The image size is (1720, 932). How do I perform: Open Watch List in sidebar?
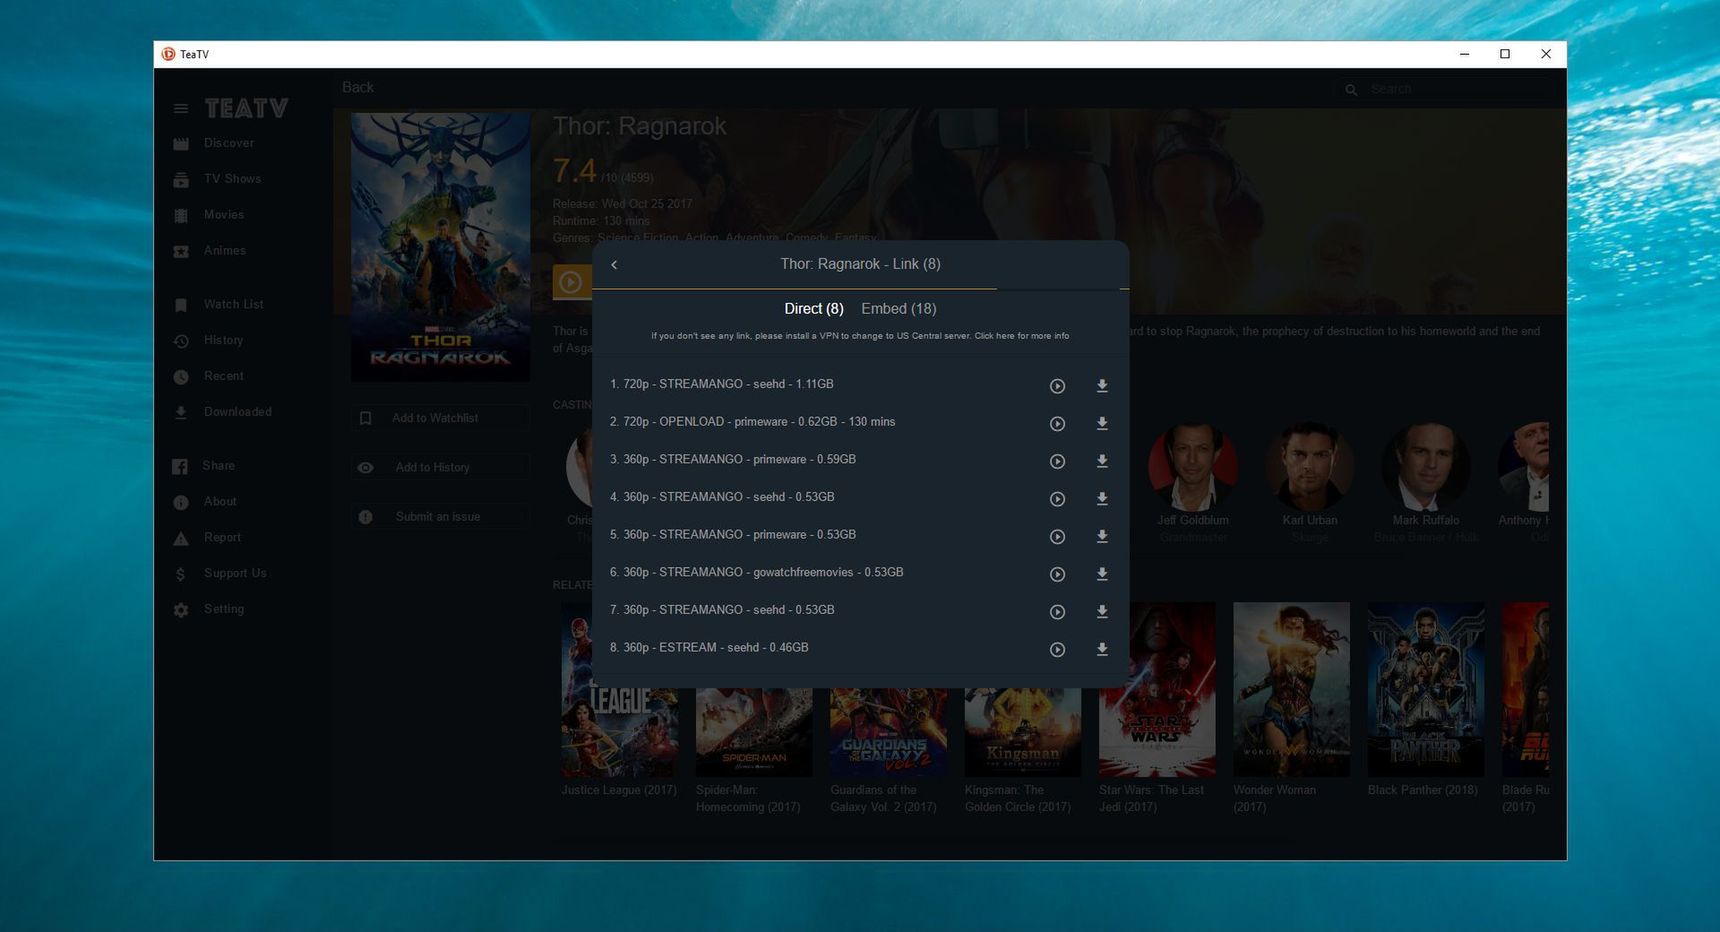click(x=234, y=305)
